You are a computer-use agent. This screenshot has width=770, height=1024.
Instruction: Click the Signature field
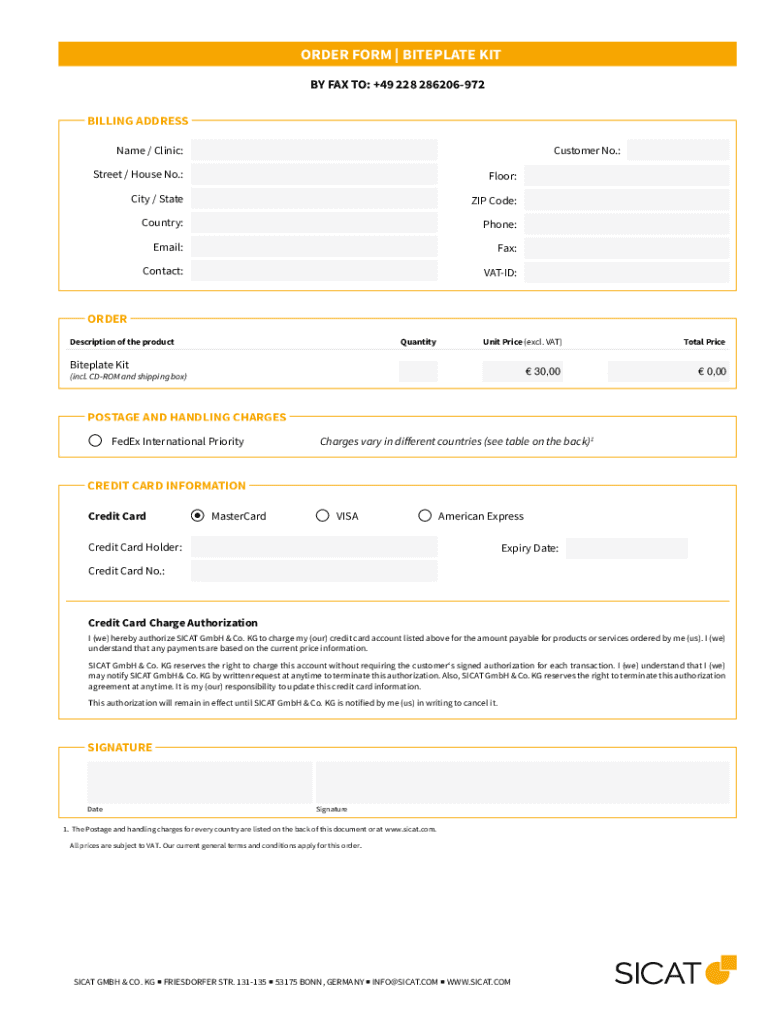pyautogui.click(x=522, y=782)
